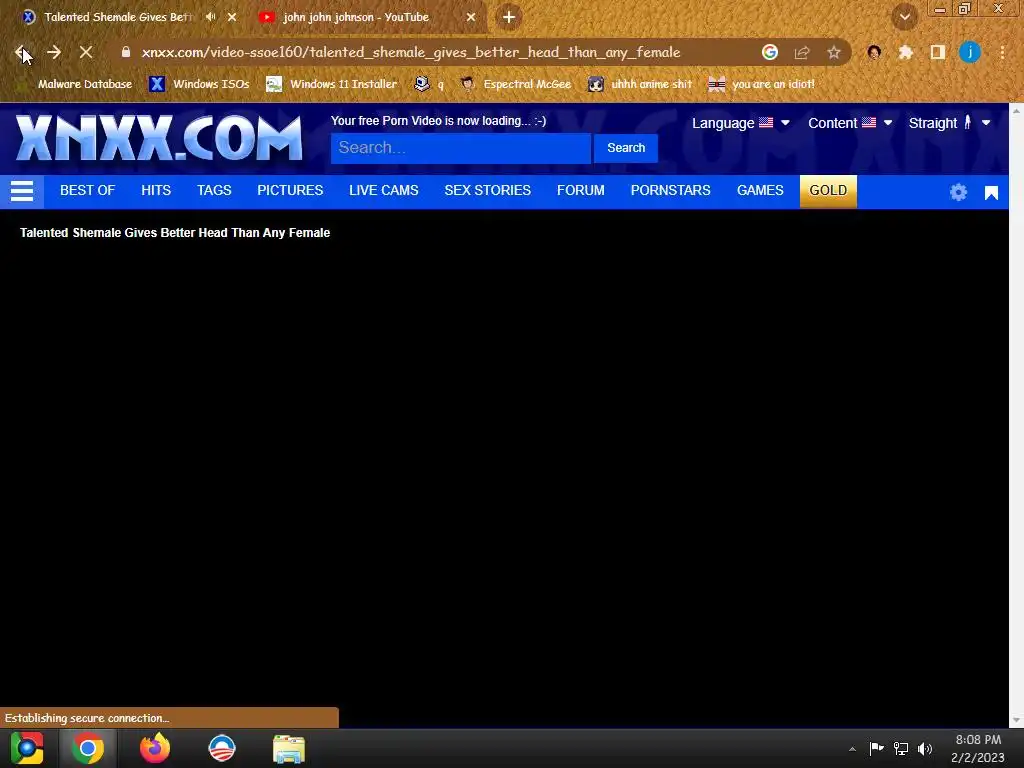
Task: Open 'you are an idiot!' bookmark
Action: pos(761,84)
